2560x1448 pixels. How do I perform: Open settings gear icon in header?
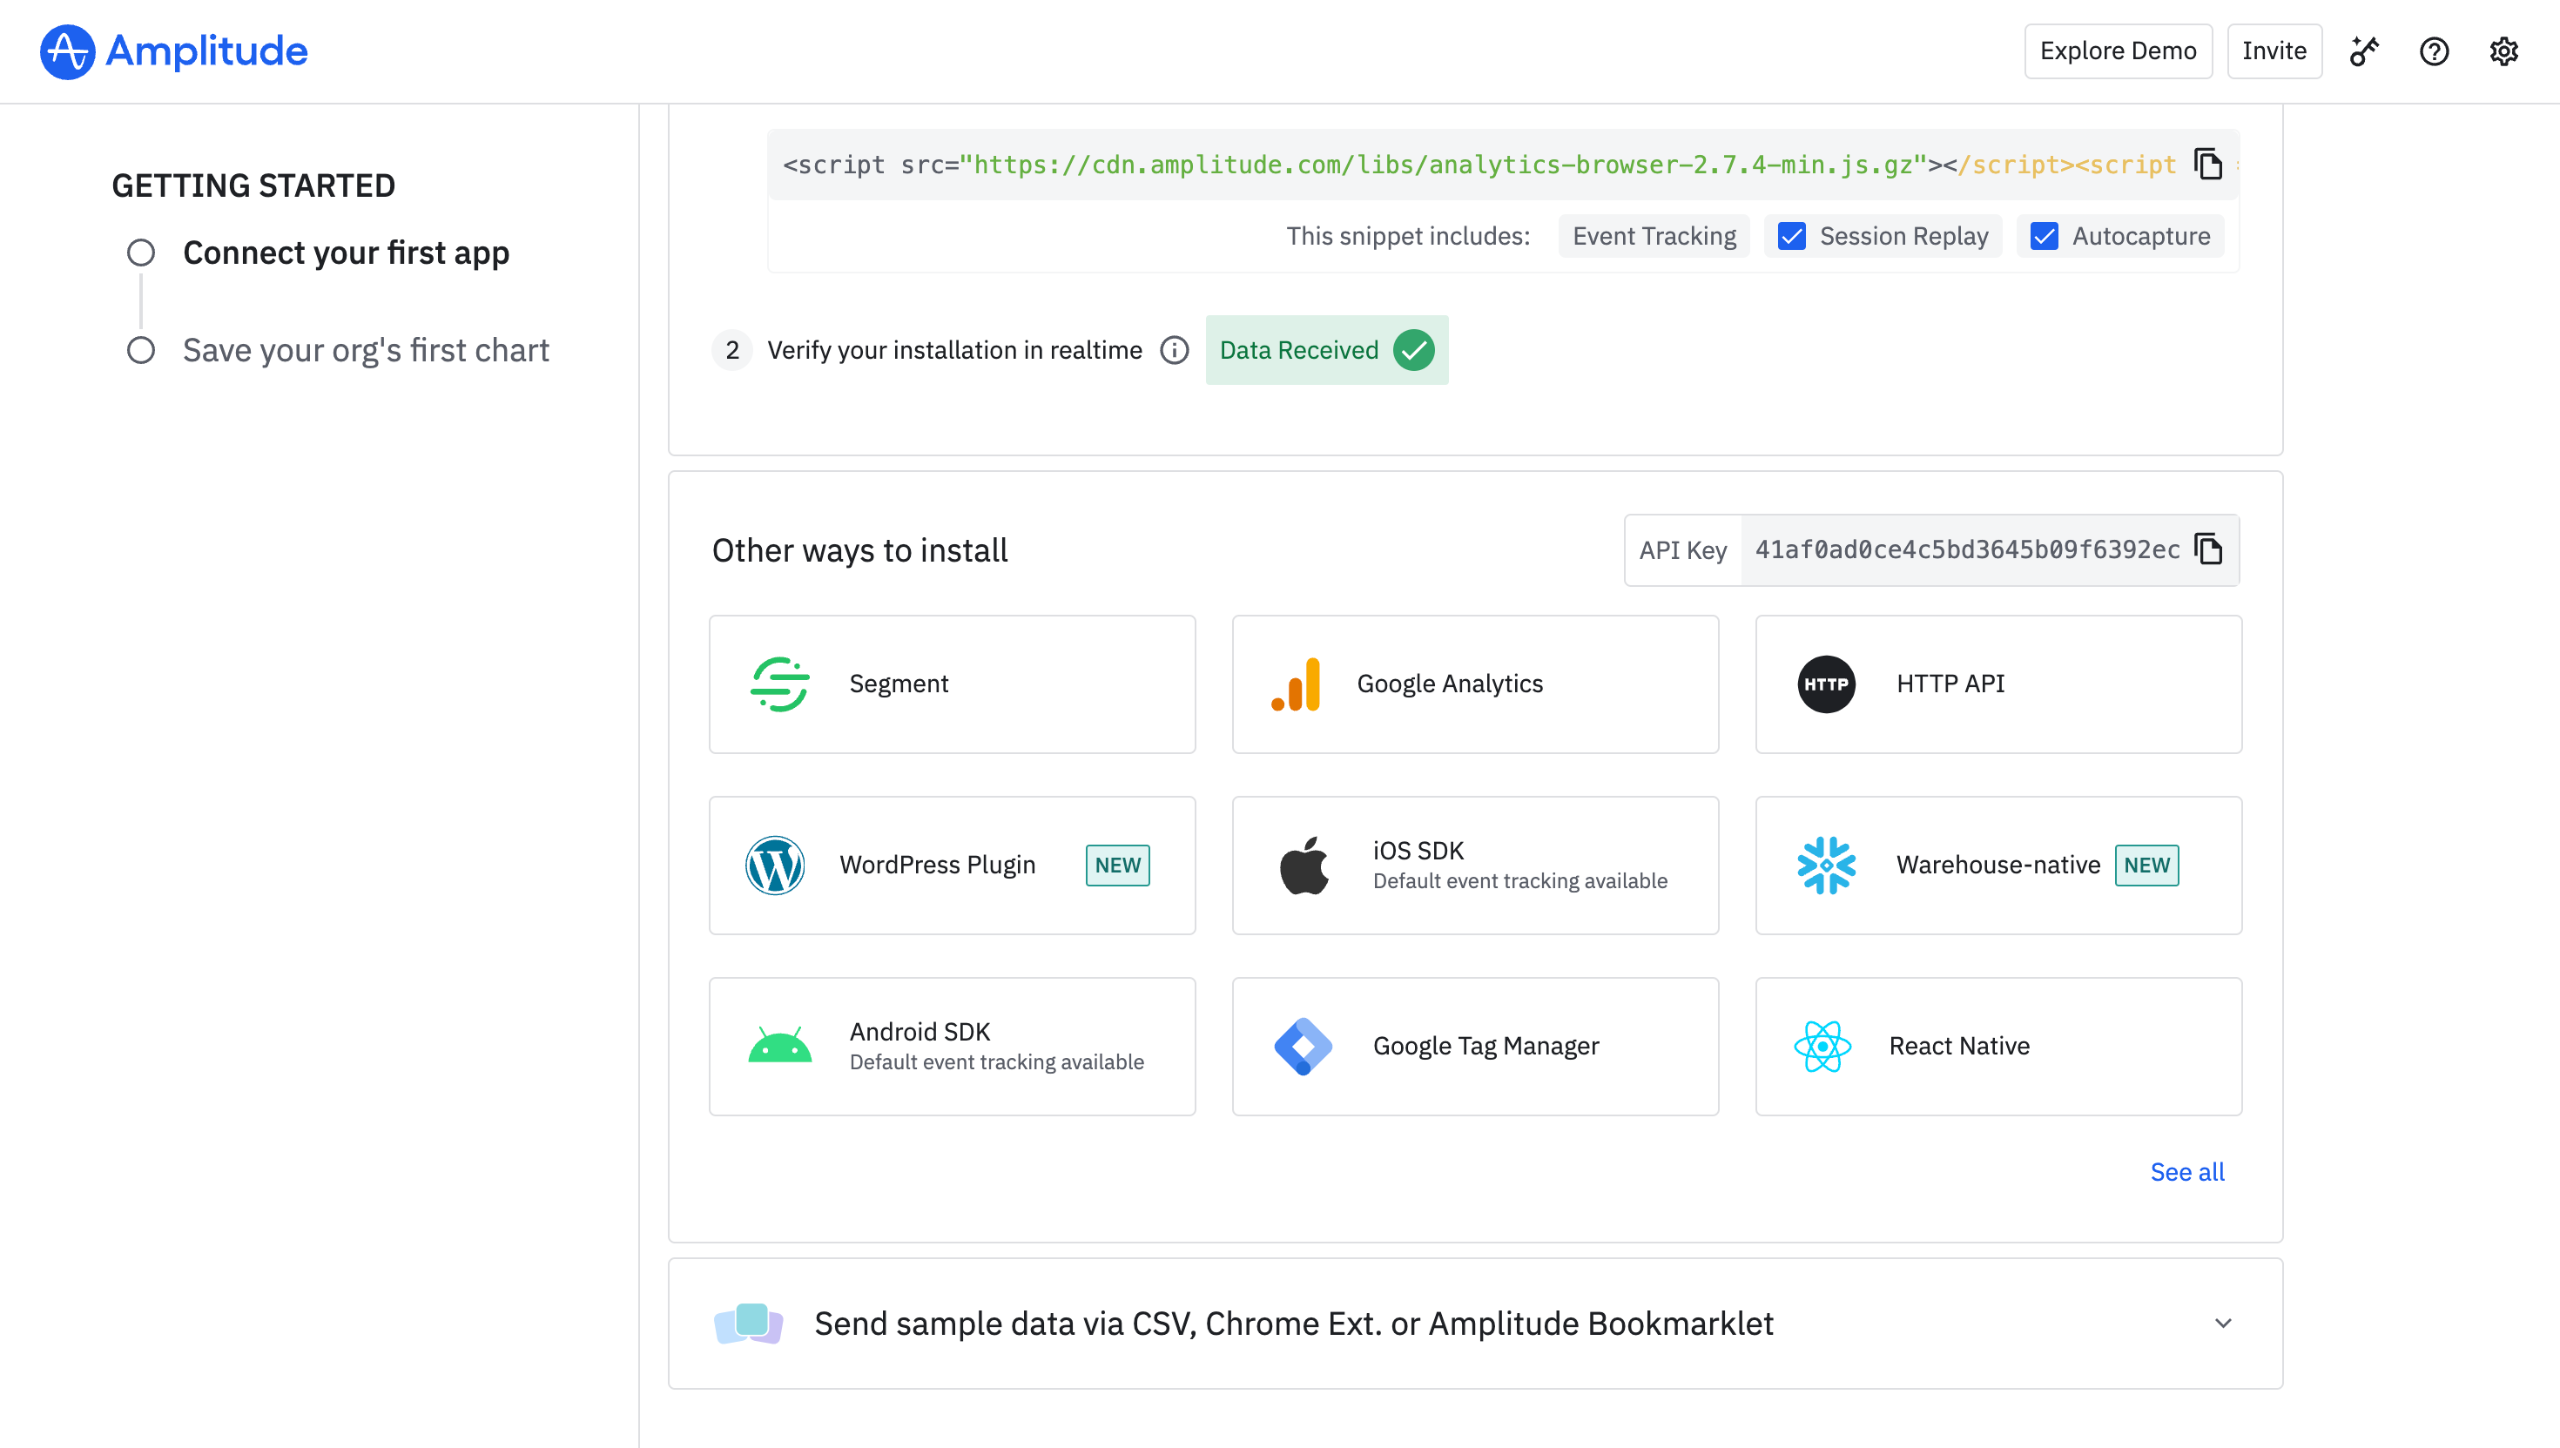pos(2503,51)
